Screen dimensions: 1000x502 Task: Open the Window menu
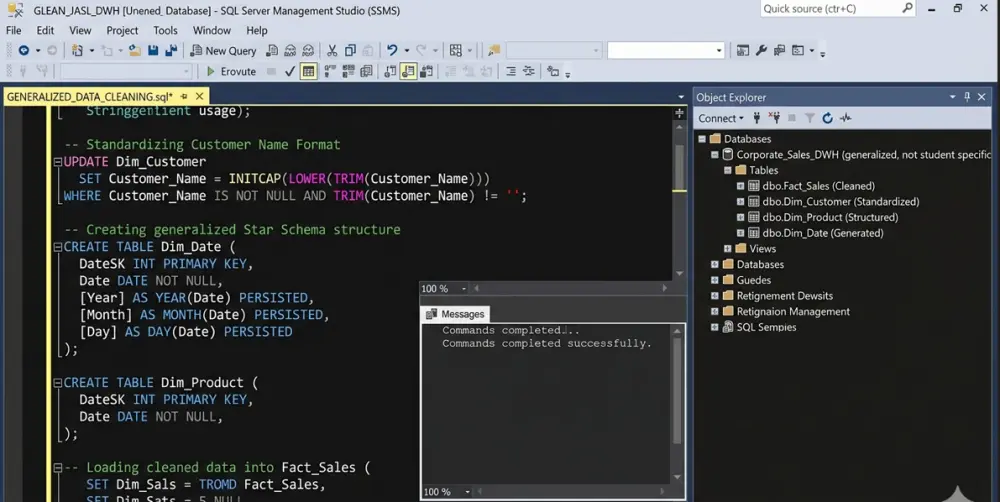click(212, 30)
